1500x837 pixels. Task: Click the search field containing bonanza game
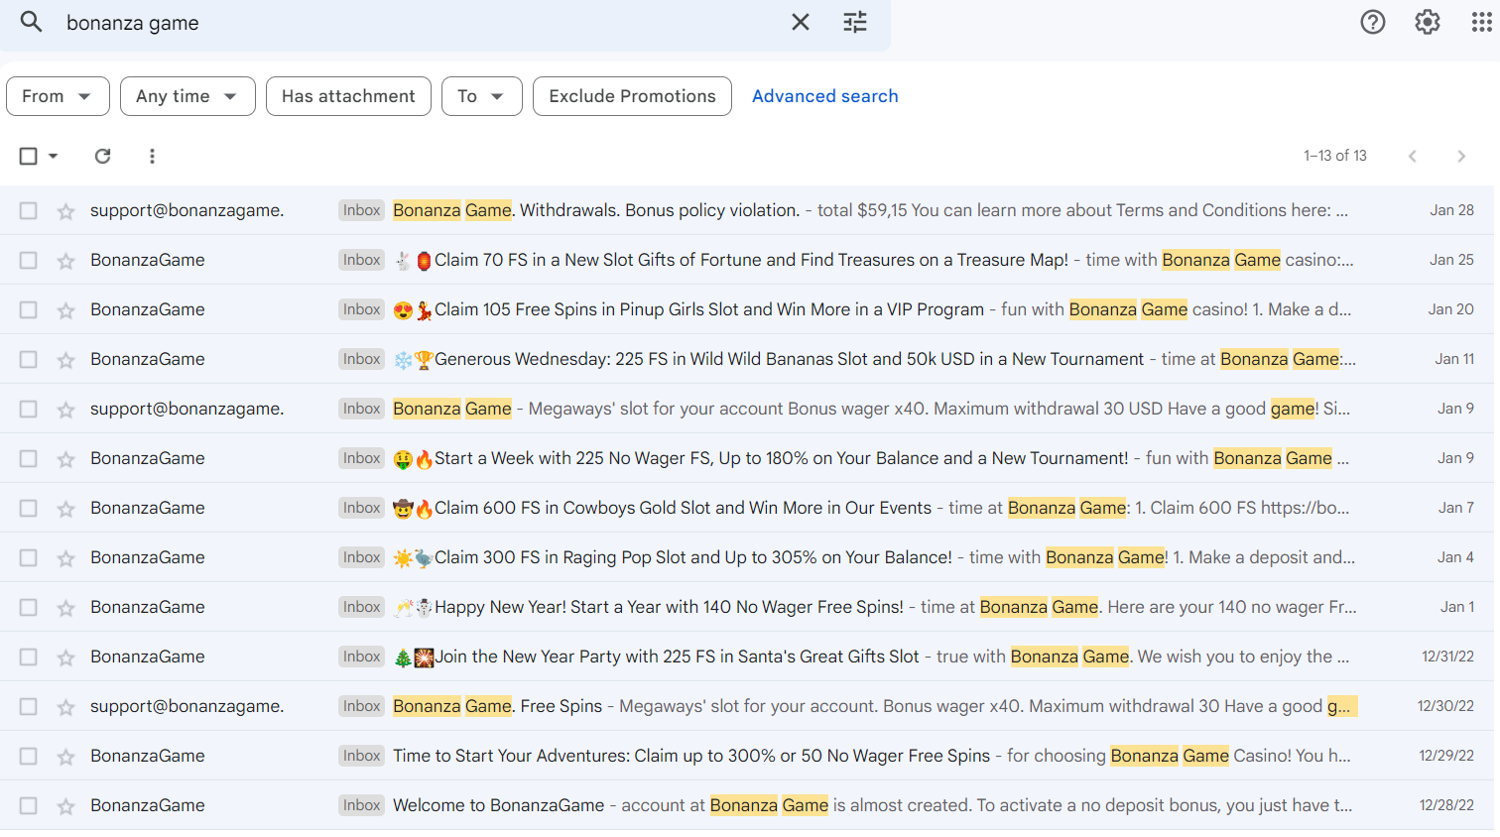[400, 22]
